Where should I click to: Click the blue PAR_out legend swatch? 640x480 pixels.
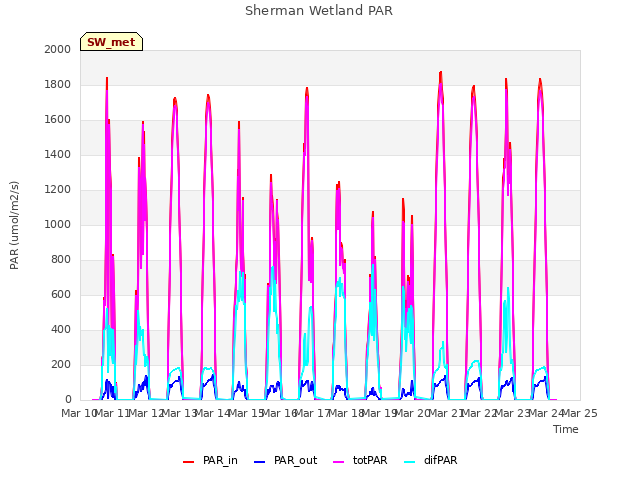tap(260, 462)
